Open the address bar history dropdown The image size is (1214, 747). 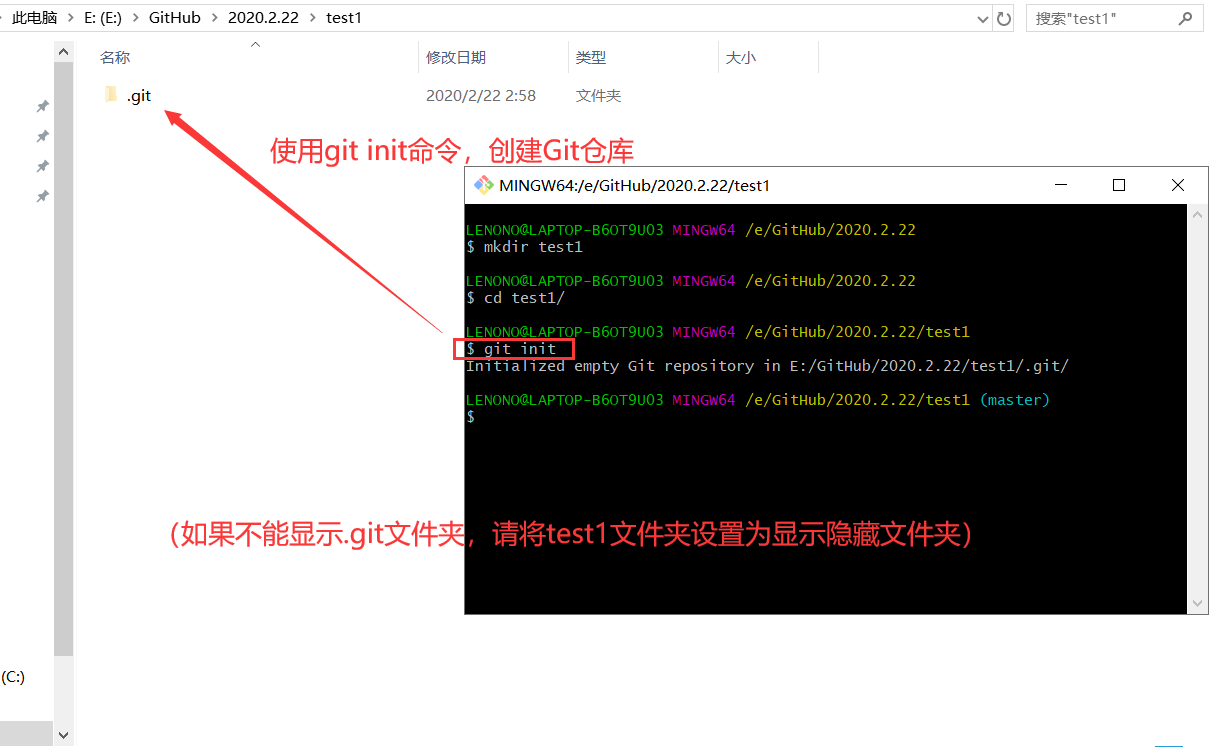[981, 17]
